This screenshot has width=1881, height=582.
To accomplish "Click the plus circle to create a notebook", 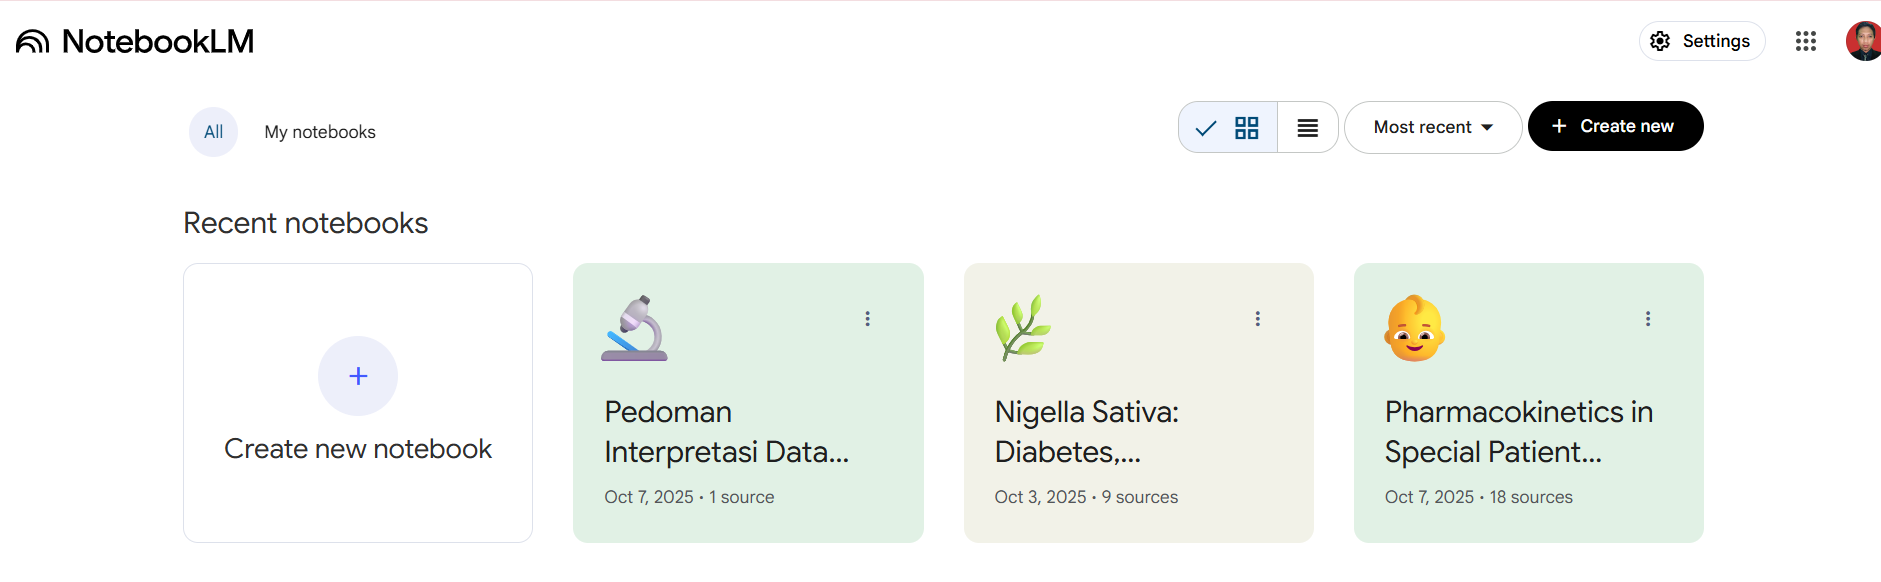I will 357,376.
